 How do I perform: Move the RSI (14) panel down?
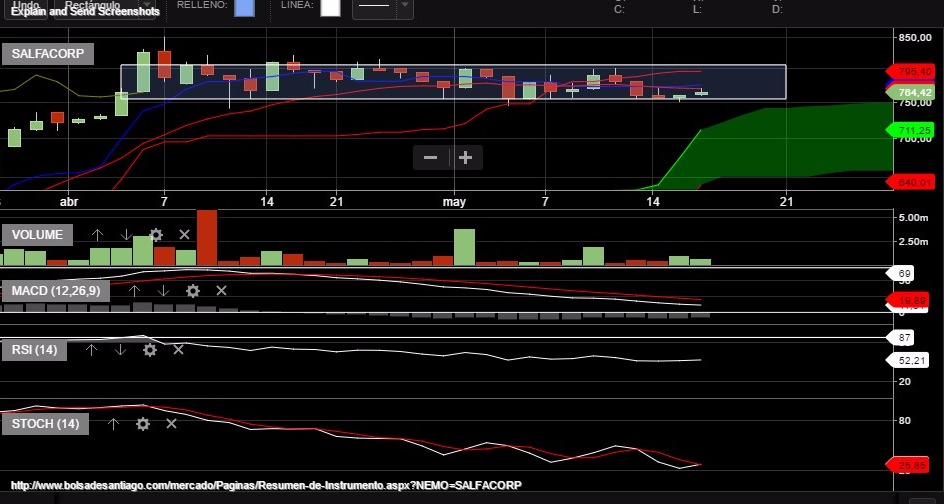120,349
